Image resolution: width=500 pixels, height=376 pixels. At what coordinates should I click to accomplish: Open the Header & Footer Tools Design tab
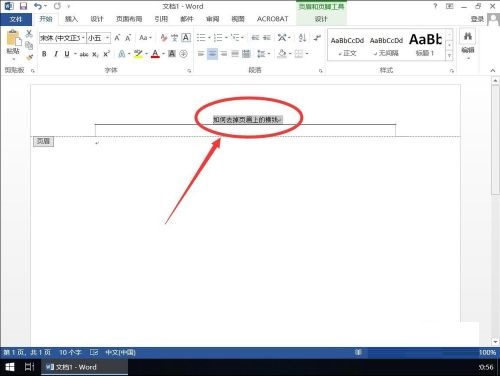pyautogui.click(x=321, y=19)
